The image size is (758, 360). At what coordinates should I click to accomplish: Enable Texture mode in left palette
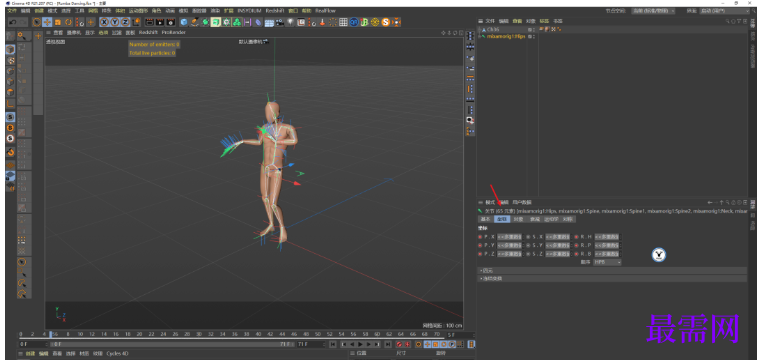(10, 60)
